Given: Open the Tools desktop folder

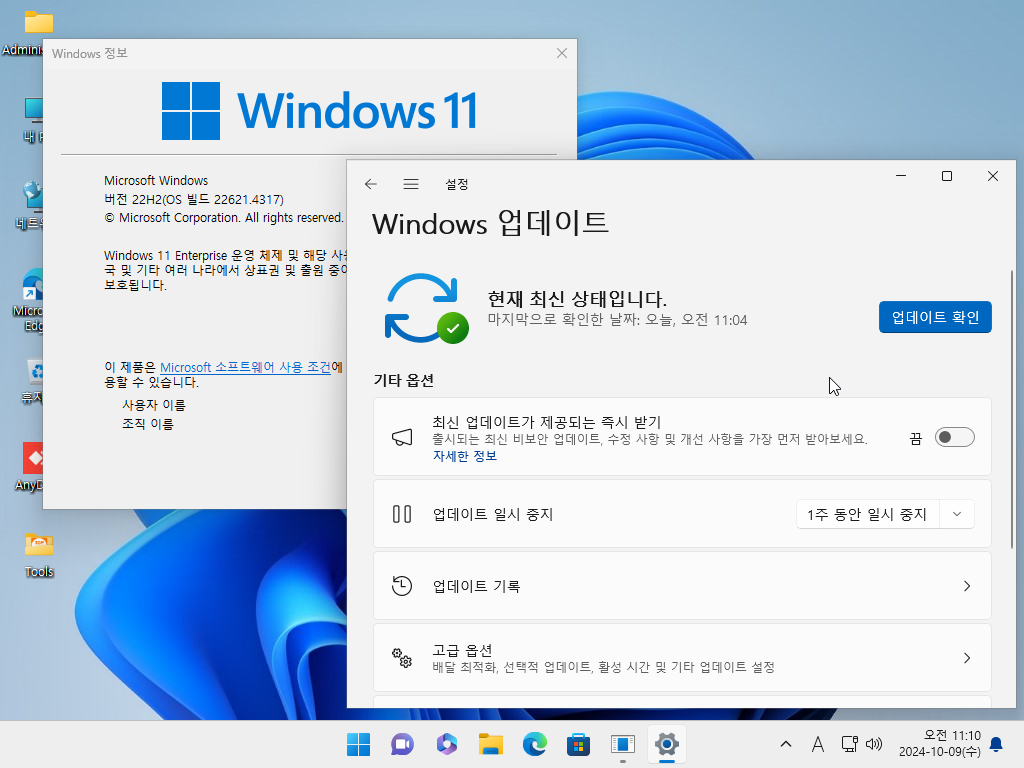Looking at the screenshot, I should click(x=39, y=554).
